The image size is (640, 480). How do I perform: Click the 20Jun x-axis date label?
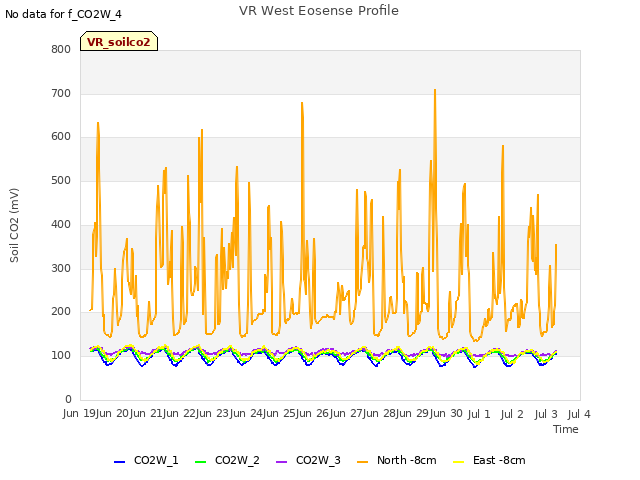click(x=131, y=414)
